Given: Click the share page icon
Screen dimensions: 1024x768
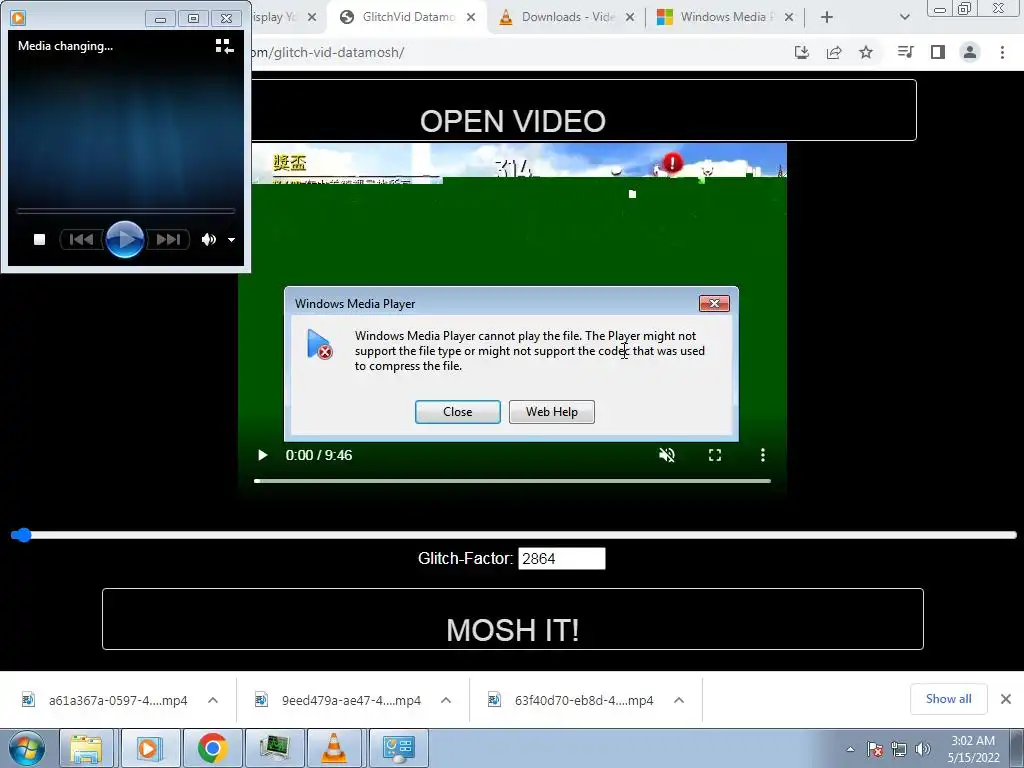Looking at the screenshot, I should point(834,52).
